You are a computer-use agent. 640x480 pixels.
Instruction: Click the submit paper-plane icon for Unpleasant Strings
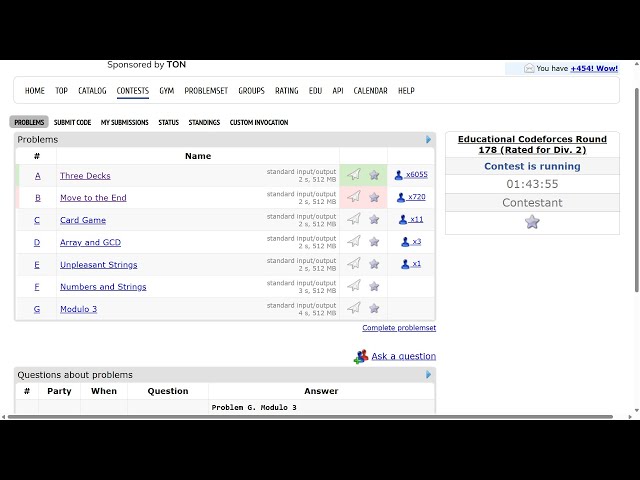[354, 264]
